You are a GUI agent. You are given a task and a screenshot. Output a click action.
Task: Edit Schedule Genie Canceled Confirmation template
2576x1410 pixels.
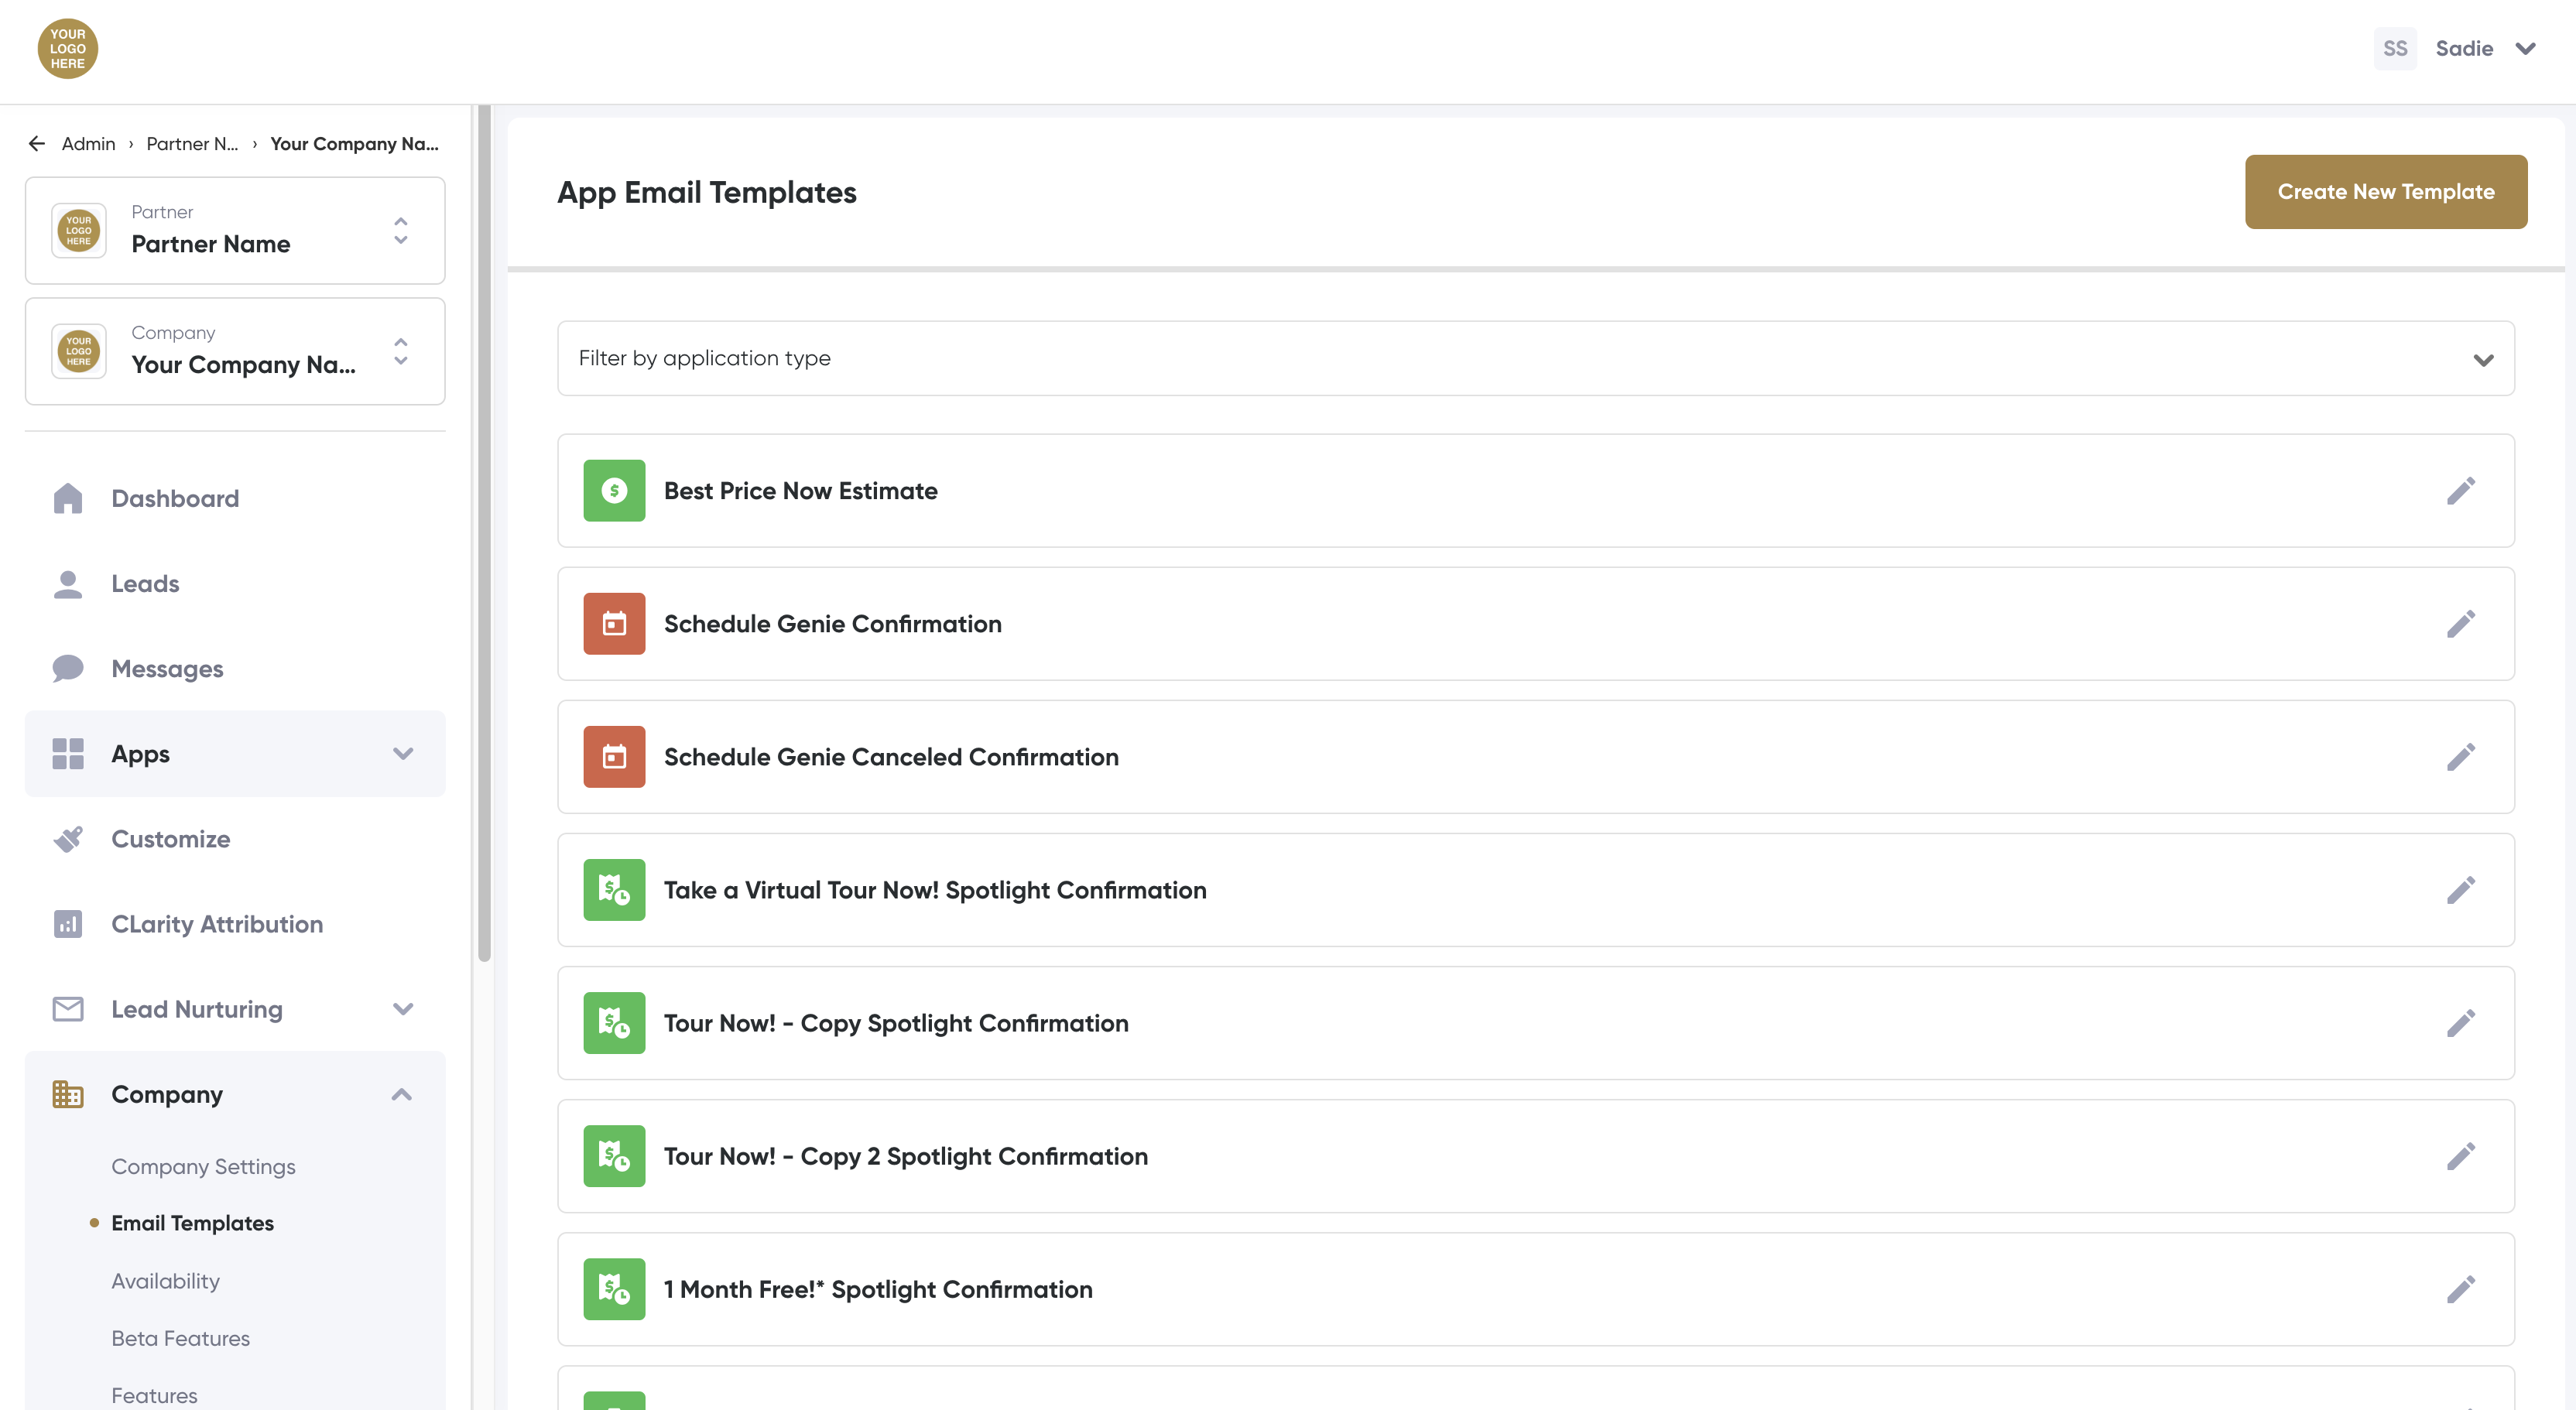pyautogui.click(x=2460, y=757)
